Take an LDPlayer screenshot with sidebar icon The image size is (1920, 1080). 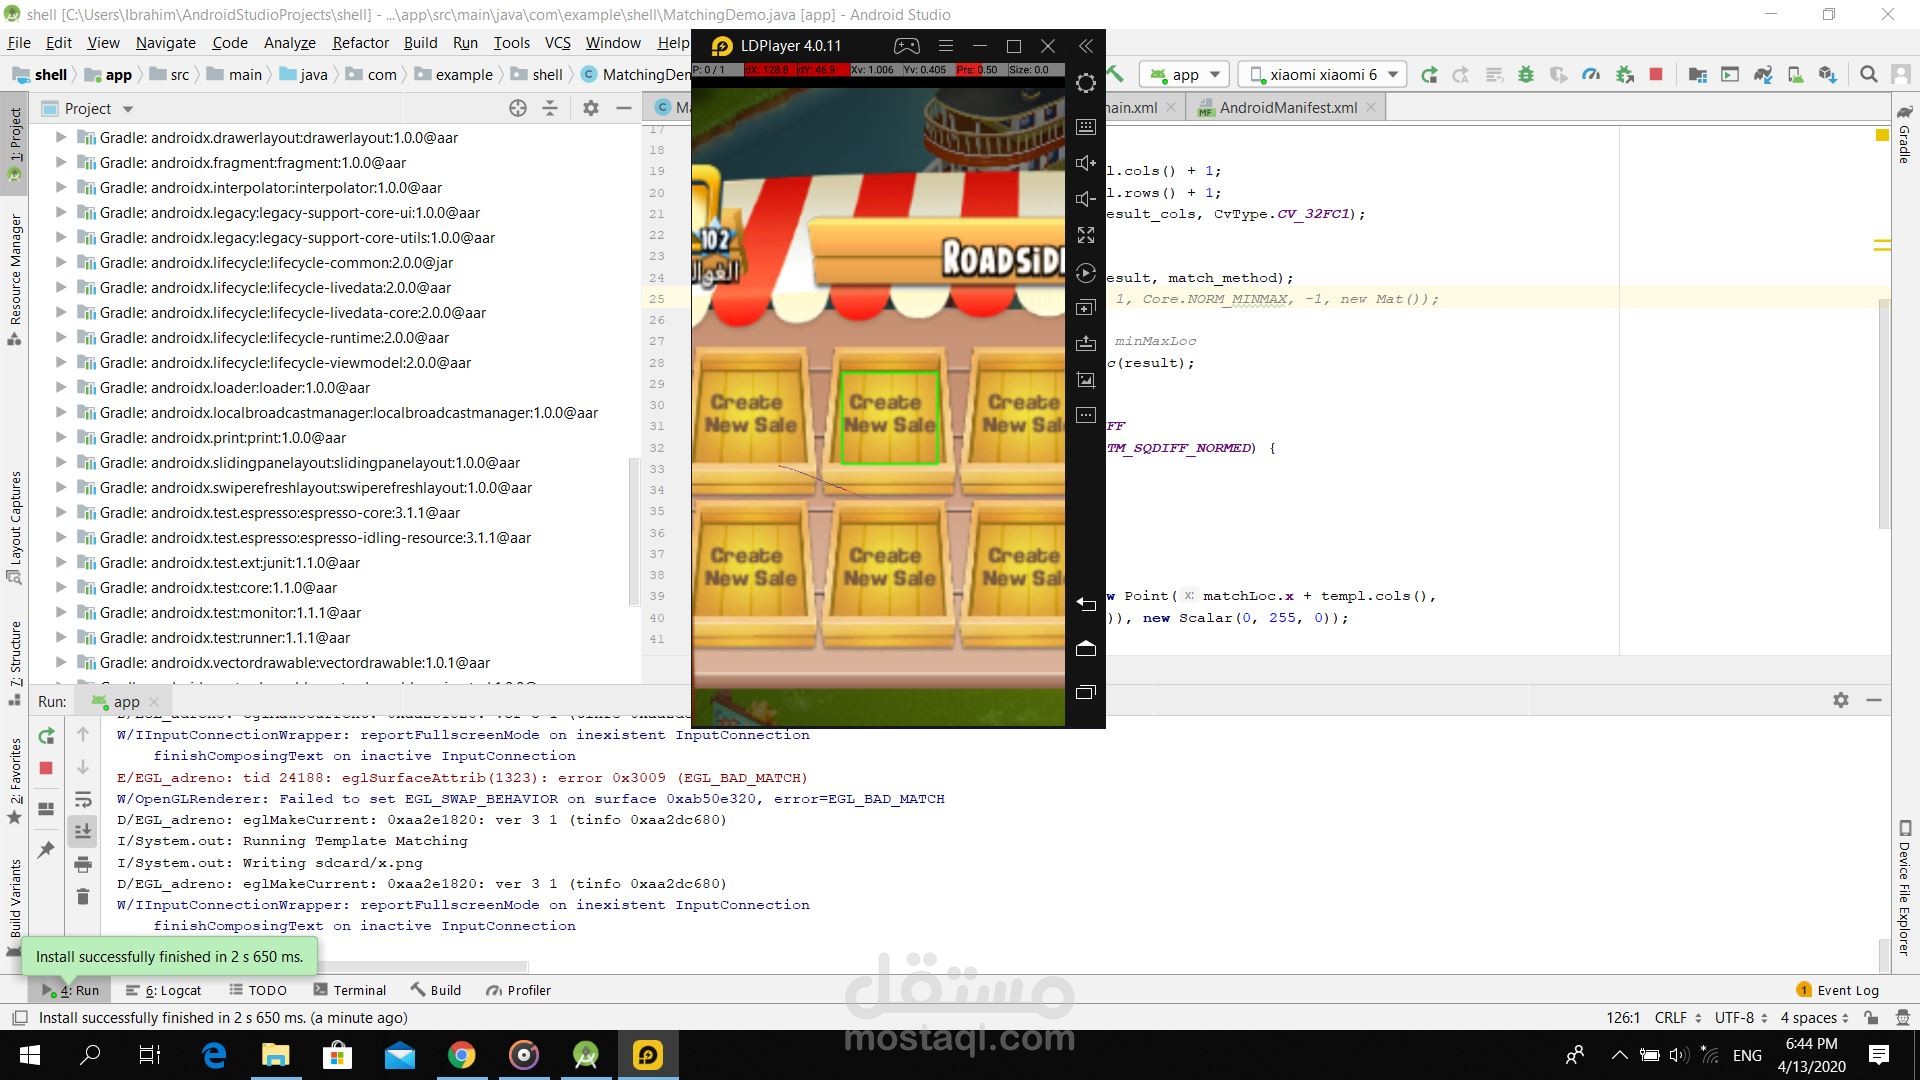(x=1085, y=380)
